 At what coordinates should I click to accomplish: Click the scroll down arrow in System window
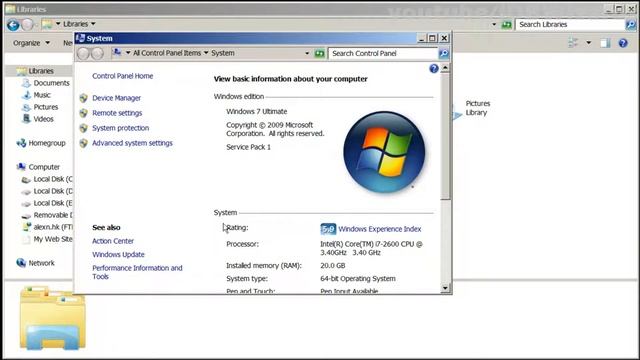click(445, 288)
